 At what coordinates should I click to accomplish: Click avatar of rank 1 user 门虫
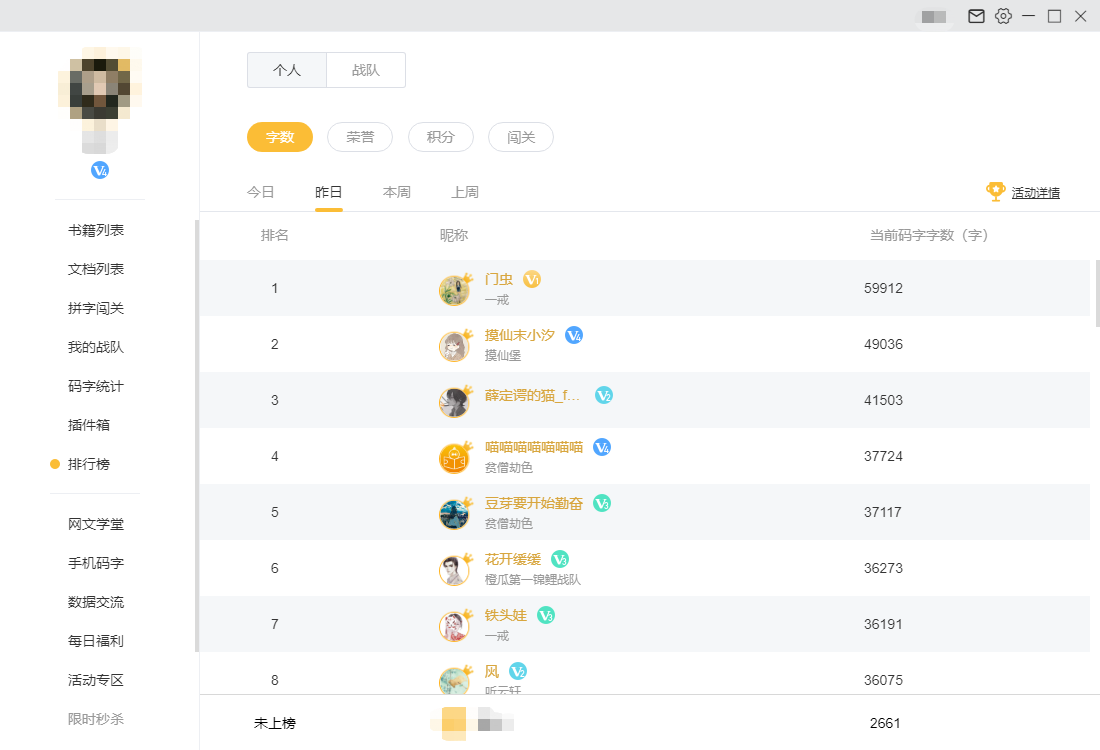(454, 290)
